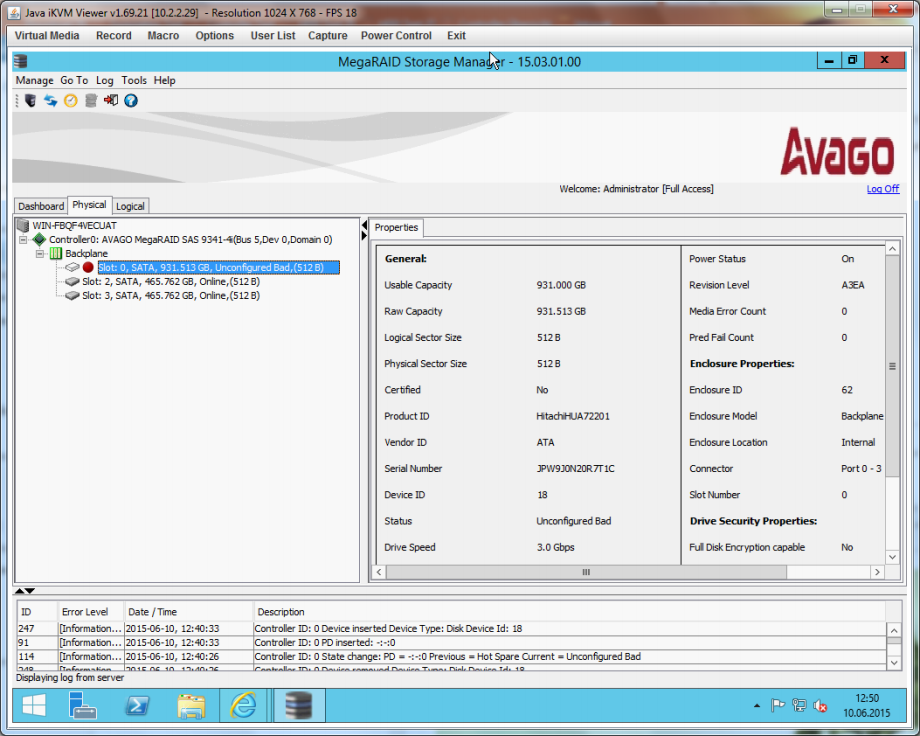Click the gray database stack toolbar icon
The image size is (920, 736).
(91, 100)
